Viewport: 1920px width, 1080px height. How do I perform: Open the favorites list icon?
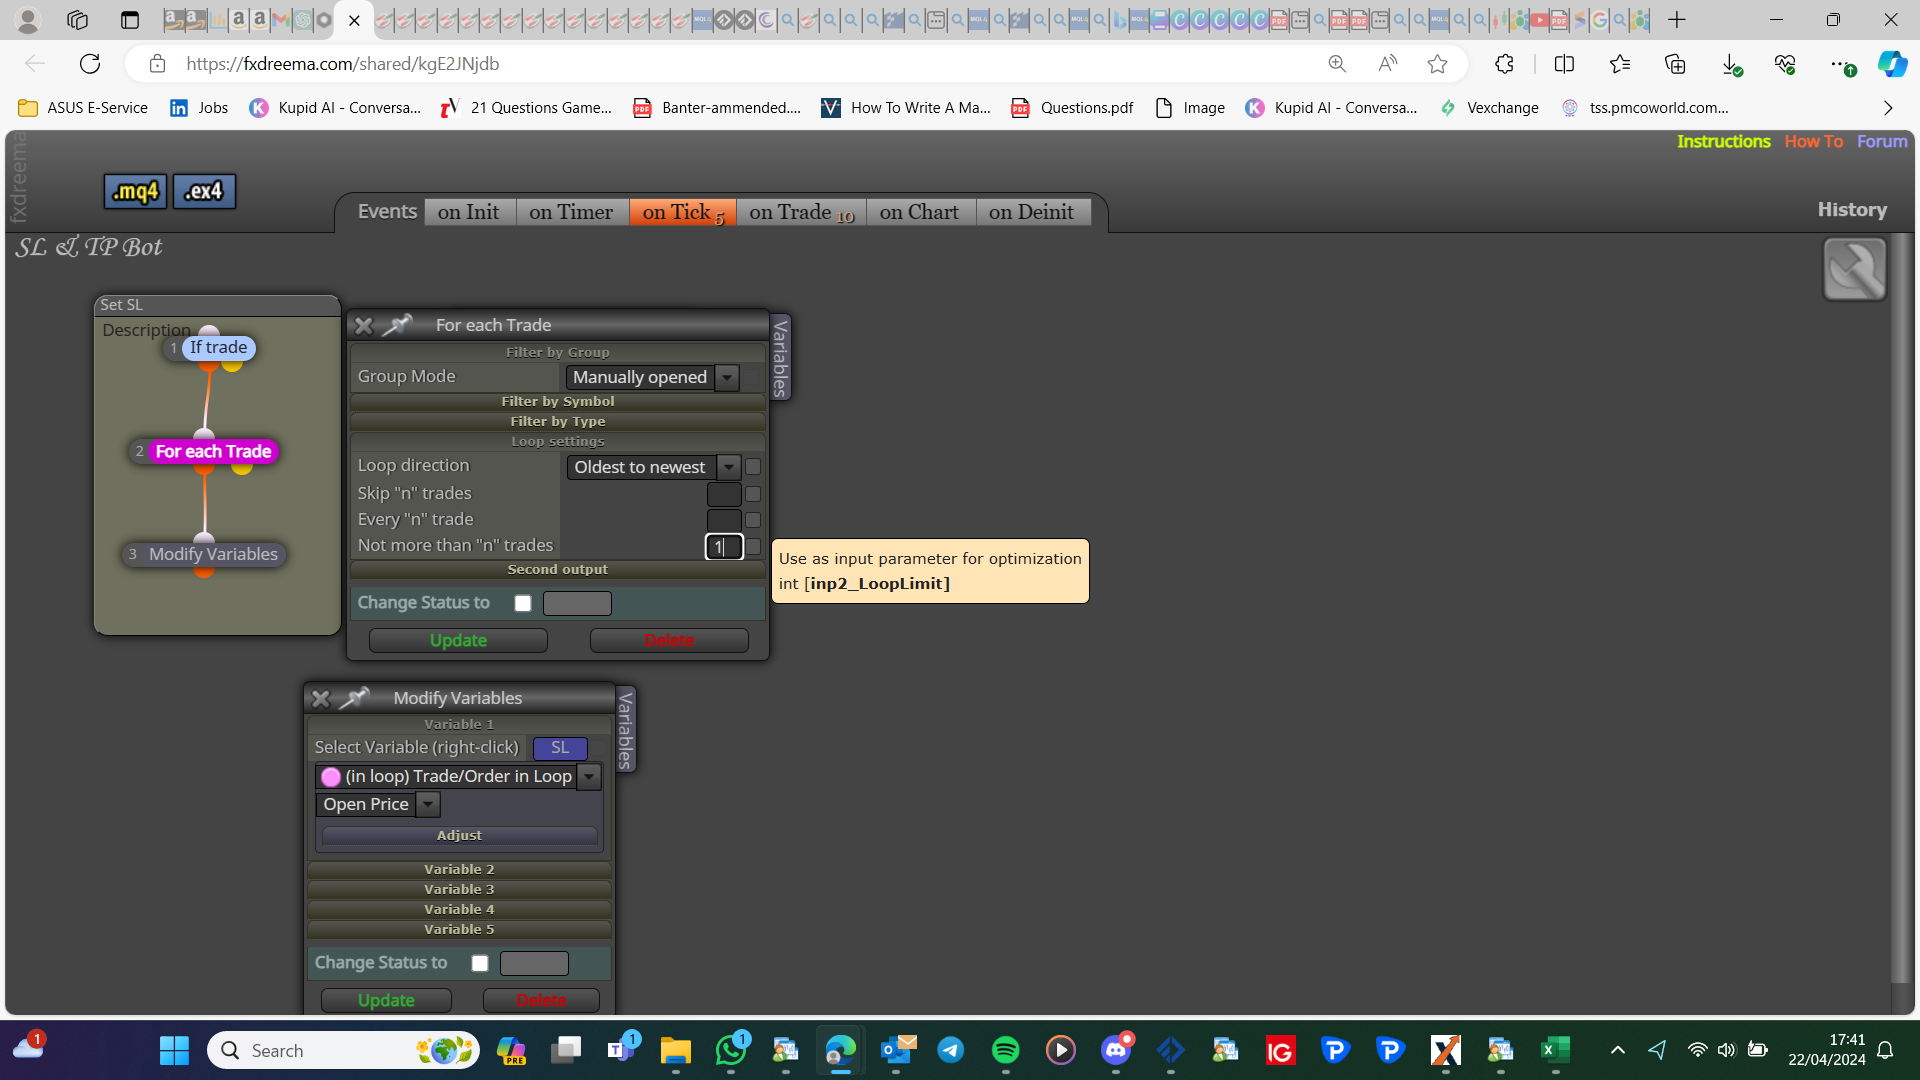[1620, 64]
